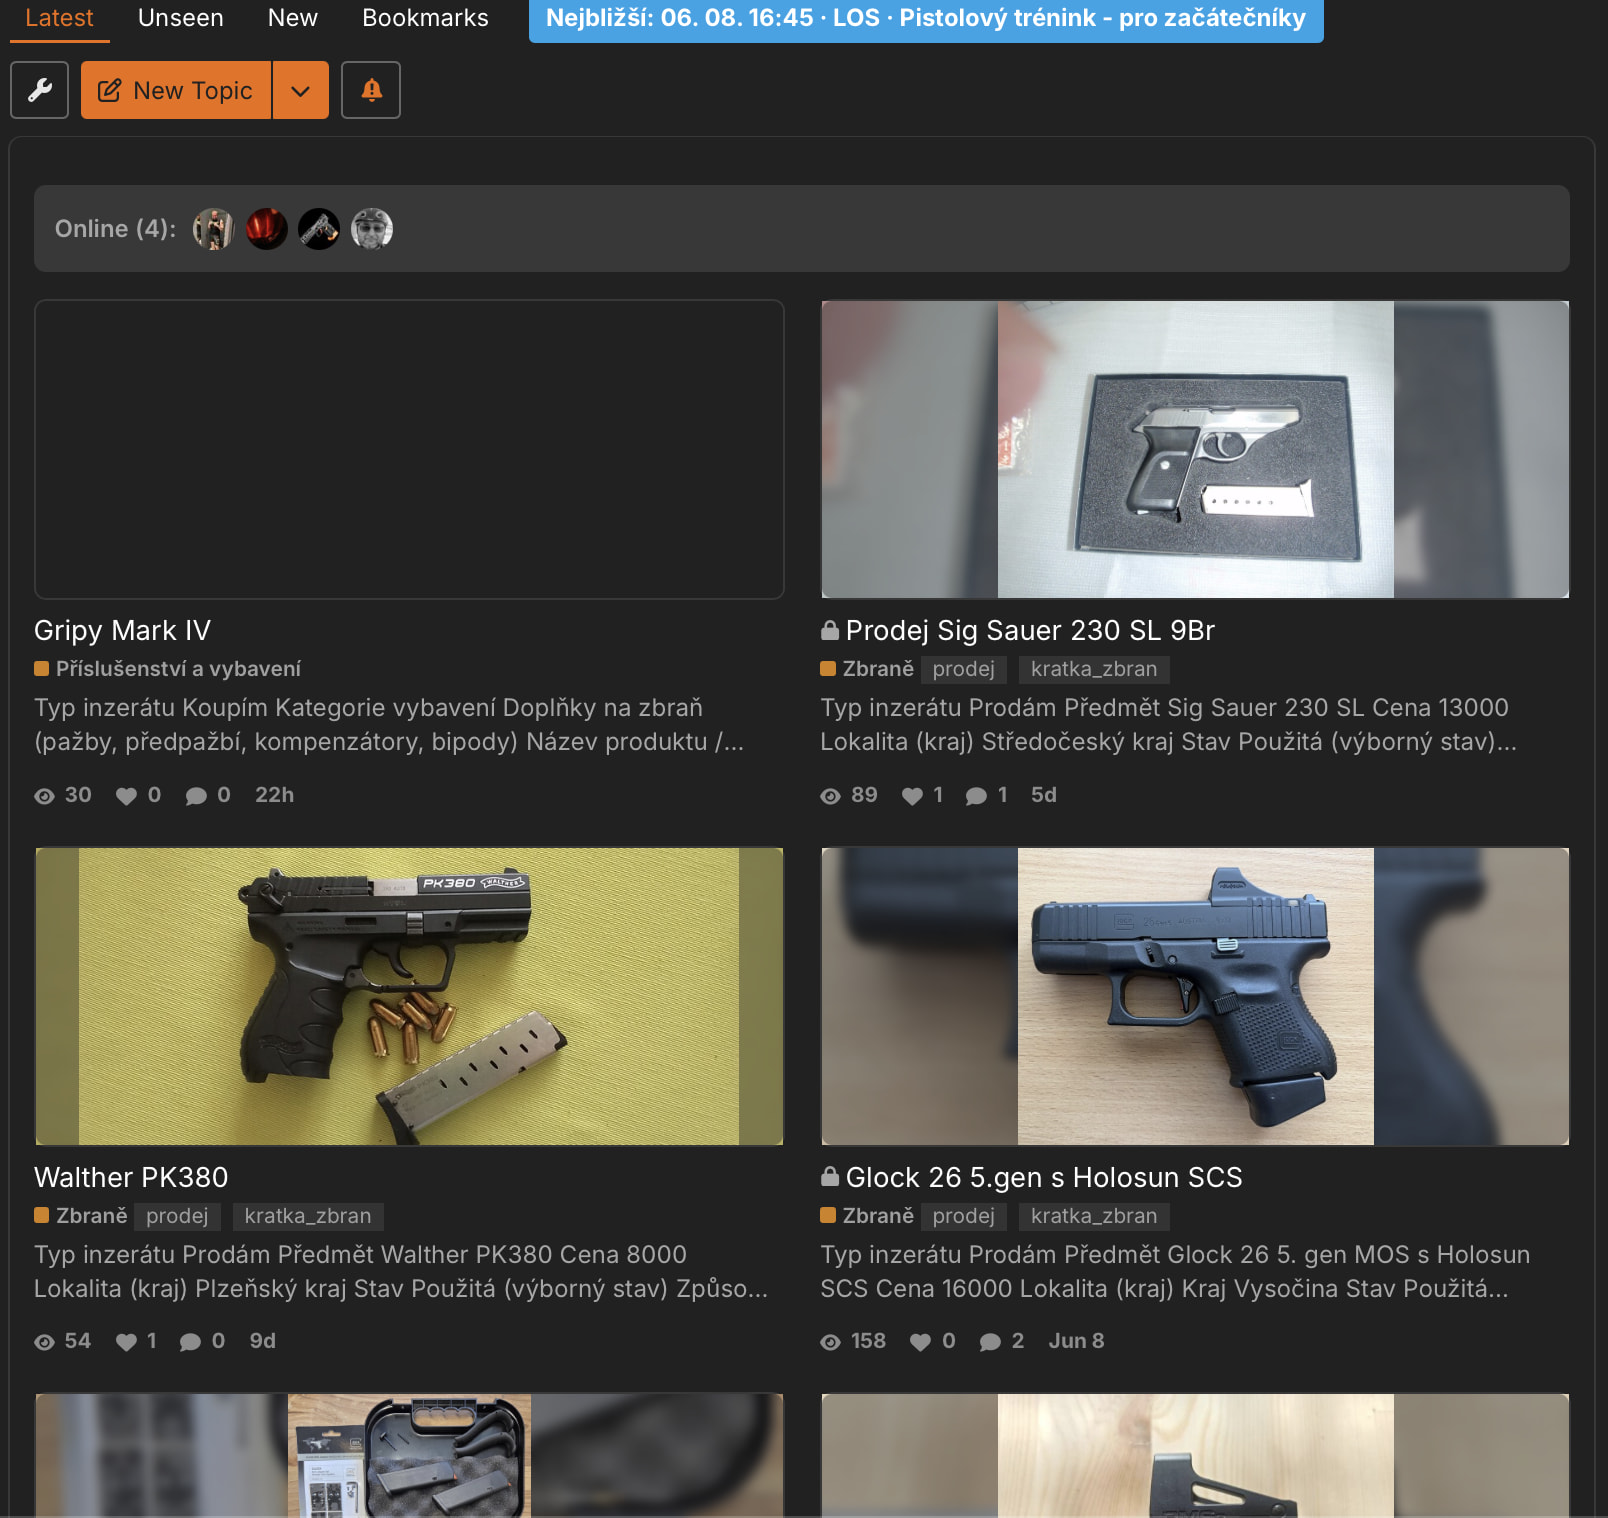Open the black pistol online user avatar
Viewport: 1608px width, 1518px height.
click(x=319, y=229)
